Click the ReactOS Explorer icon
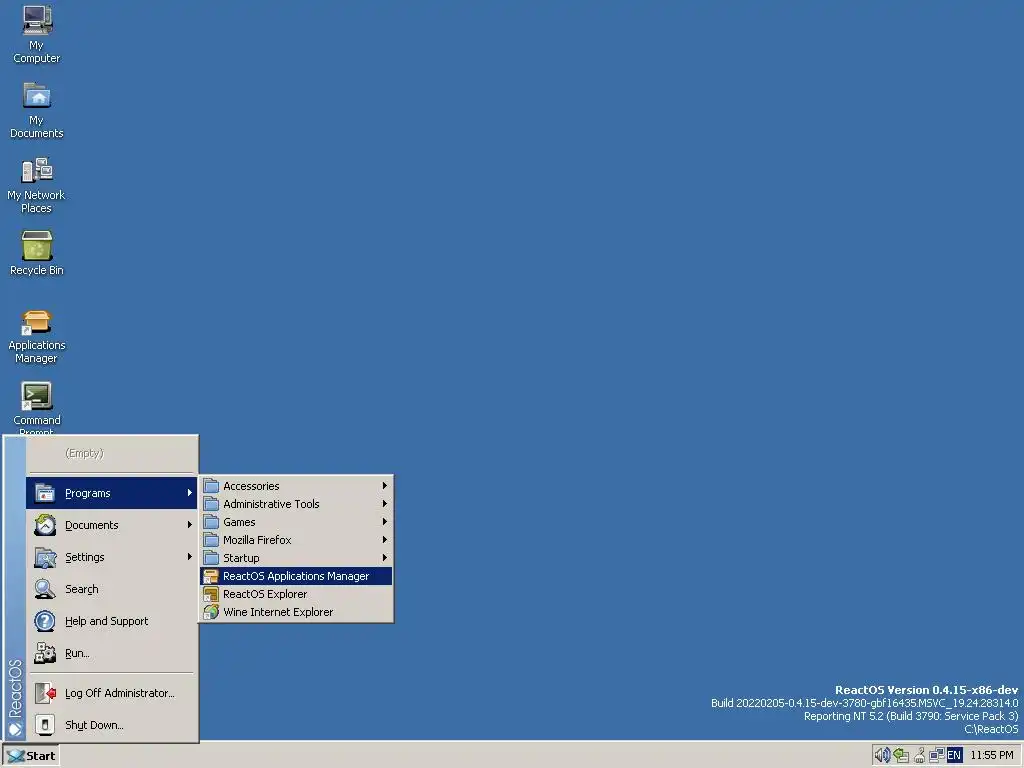Screen dimensions: 1024x768 click(x=211, y=594)
